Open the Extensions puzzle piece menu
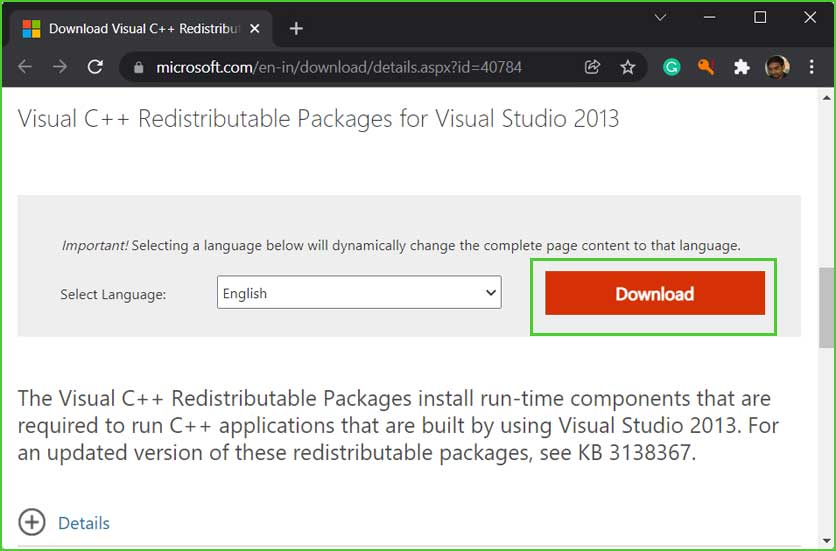Viewport: 836px width, 551px height. click(x=741, y=67)
